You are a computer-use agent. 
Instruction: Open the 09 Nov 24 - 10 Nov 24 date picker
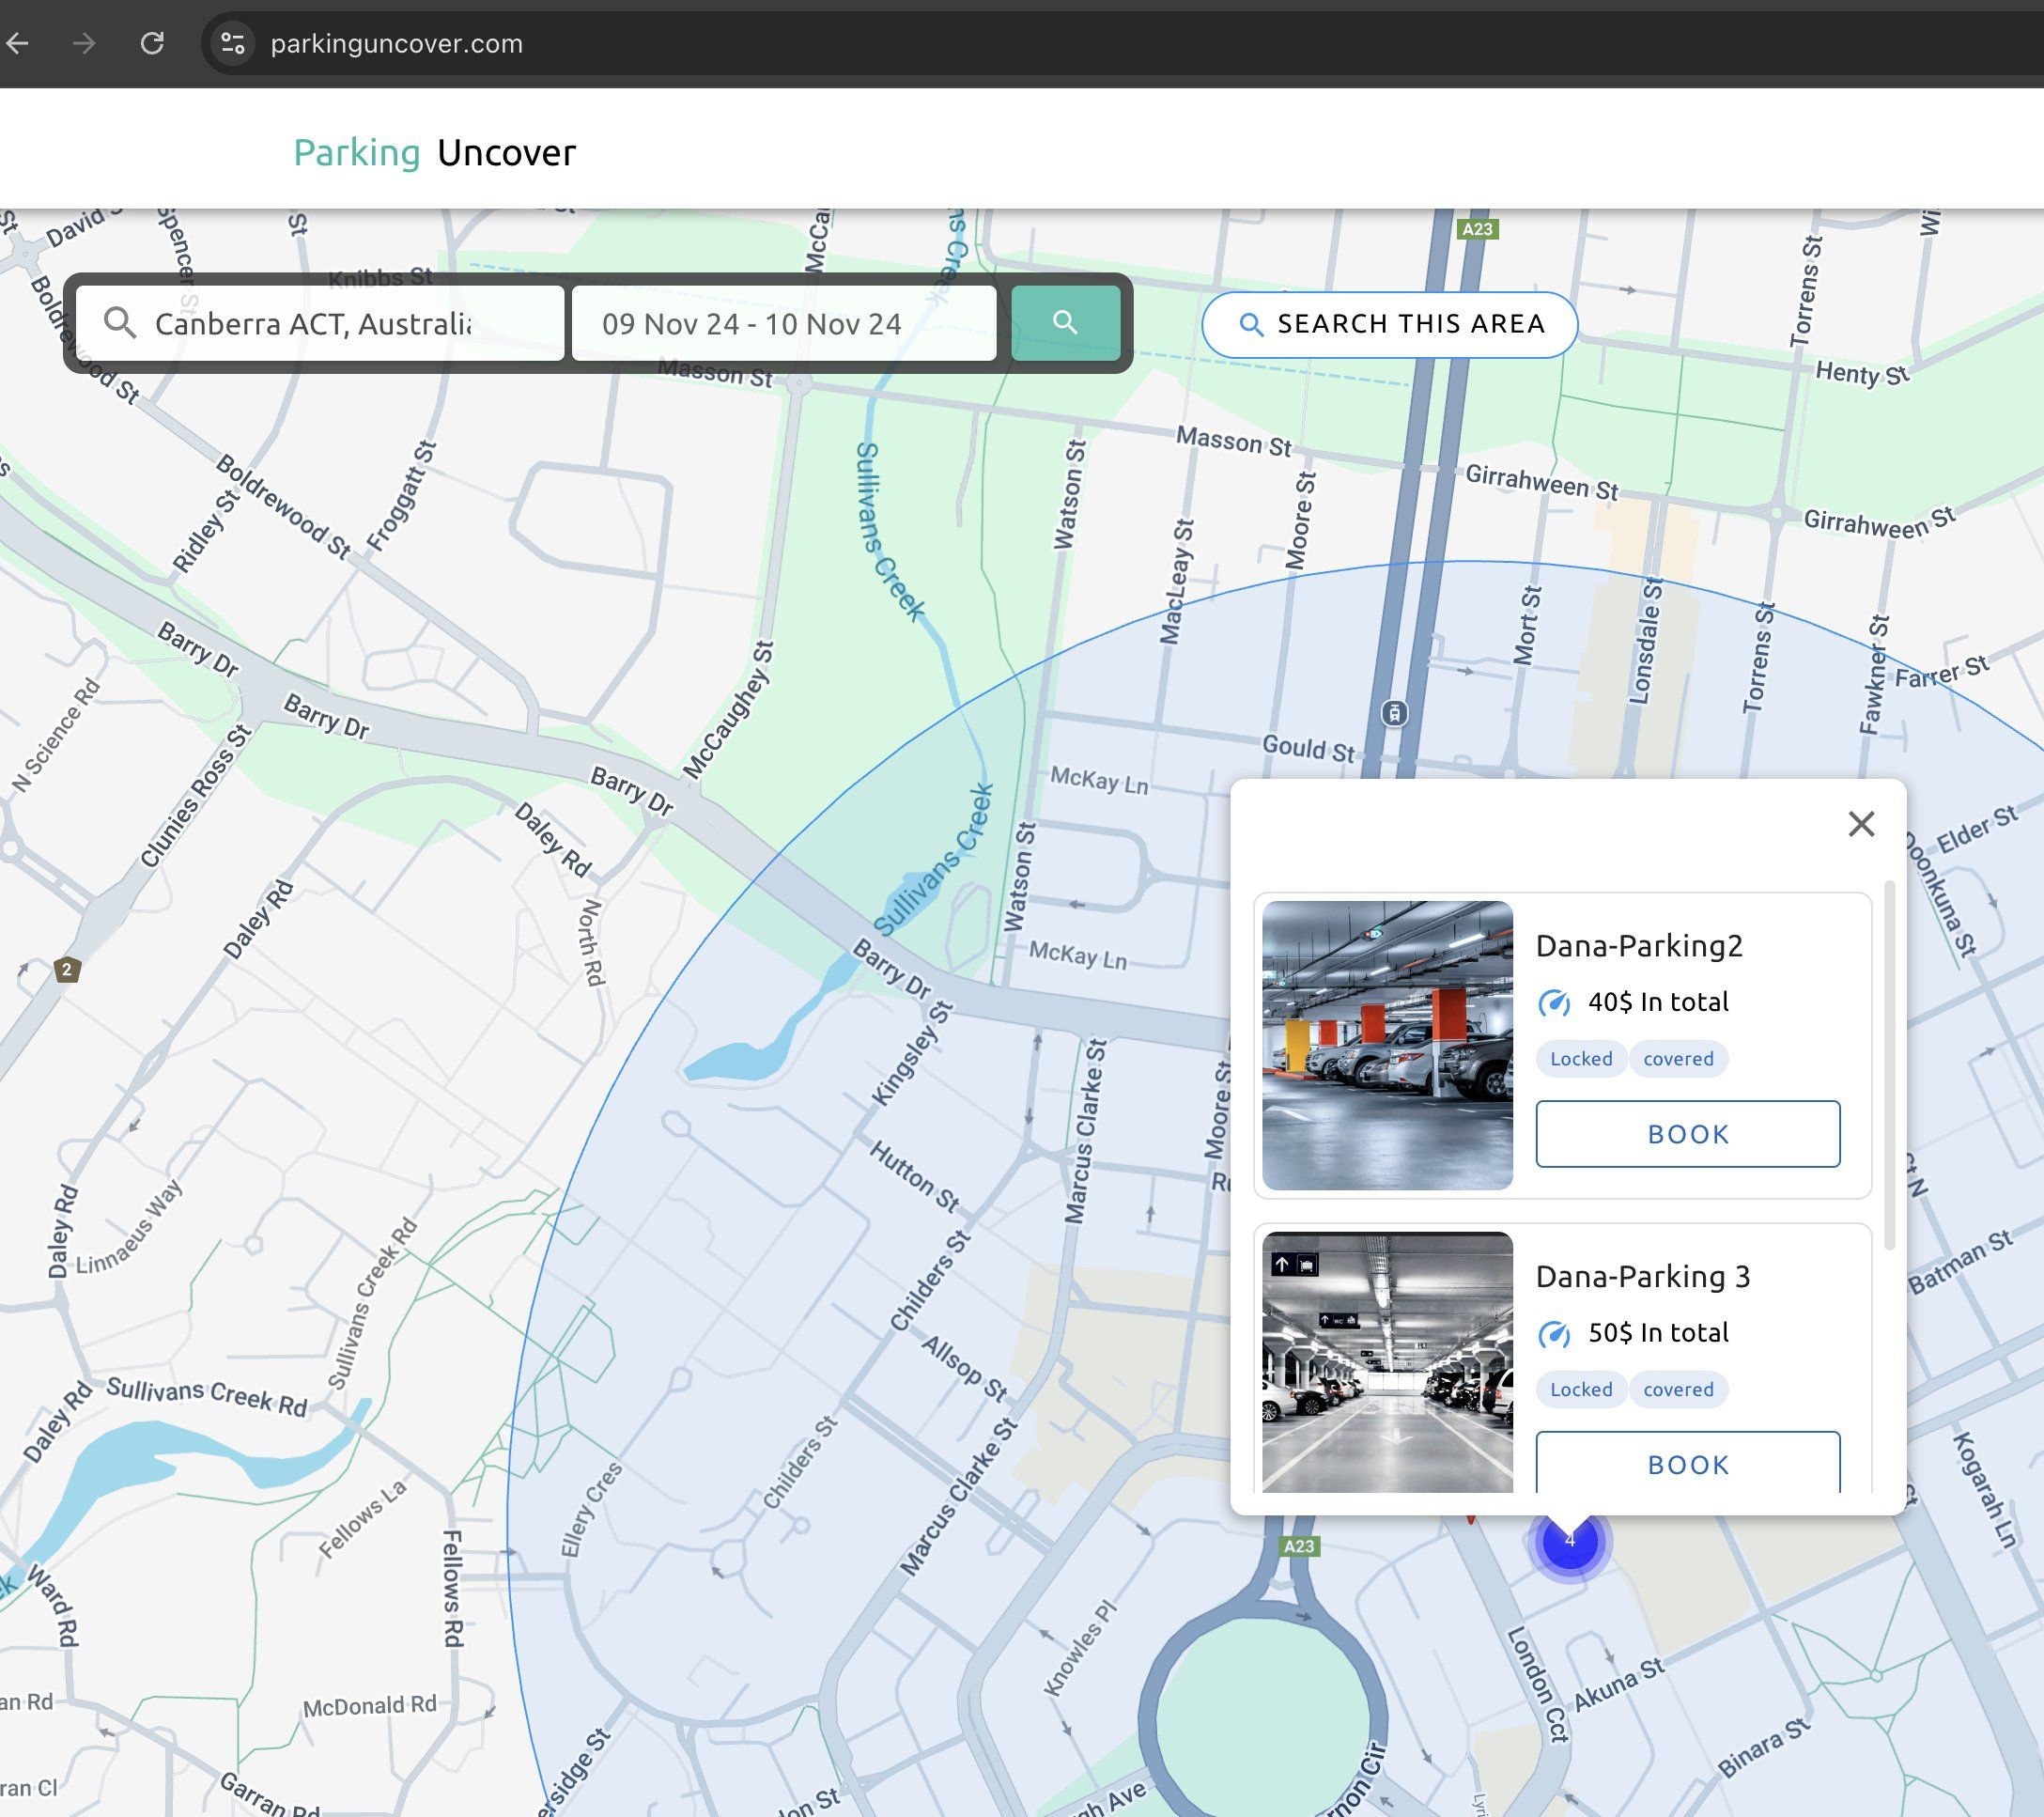point(784,323)
